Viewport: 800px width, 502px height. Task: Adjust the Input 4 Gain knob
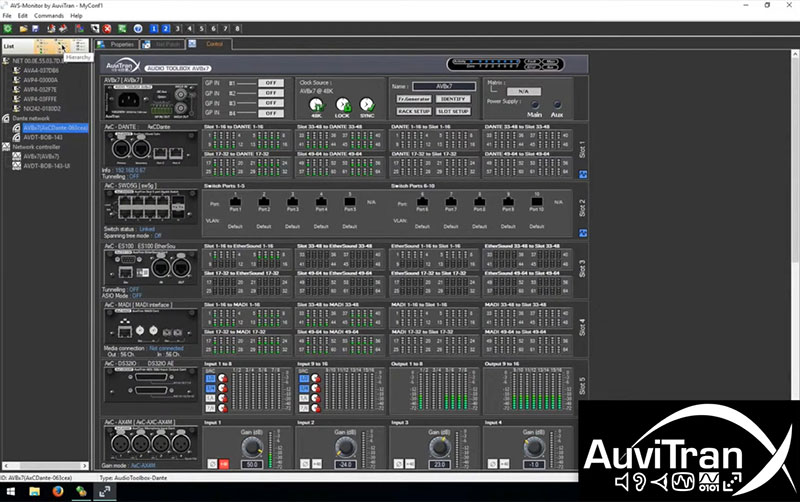(x=534, y=447)
